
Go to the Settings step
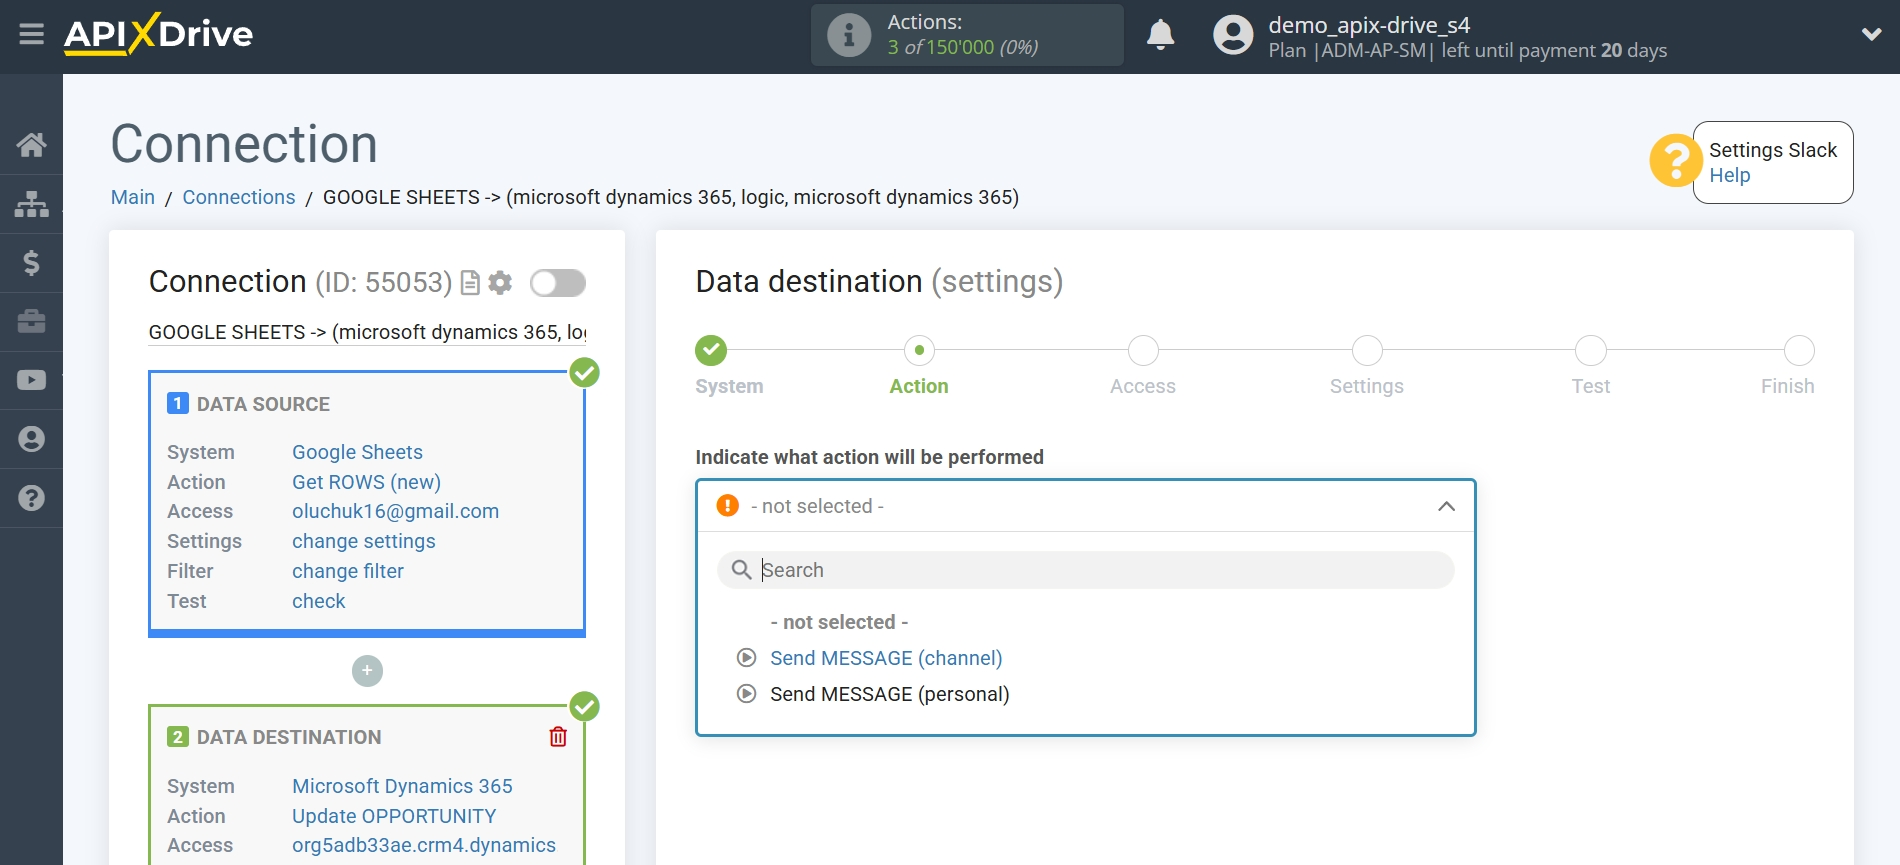[1367, 351]
